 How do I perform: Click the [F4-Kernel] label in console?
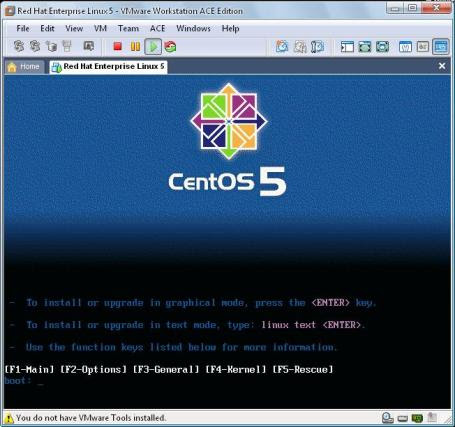click(x=236, y=369)
